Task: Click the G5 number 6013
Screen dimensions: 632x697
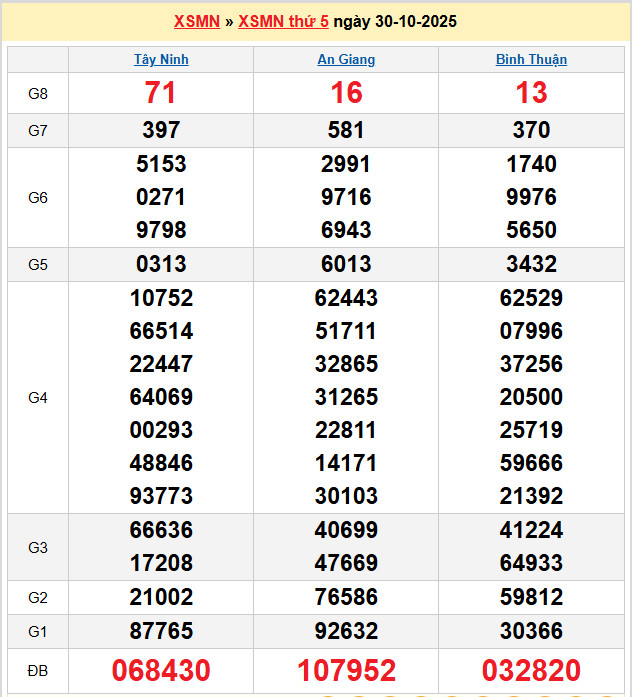Action: pyautogui.click(x=346, y=264)
